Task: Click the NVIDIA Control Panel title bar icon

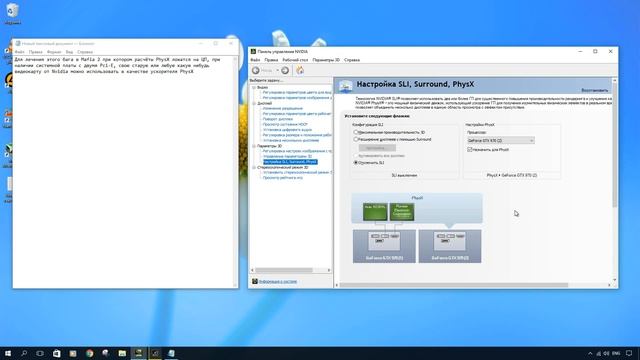Action: 253,51
